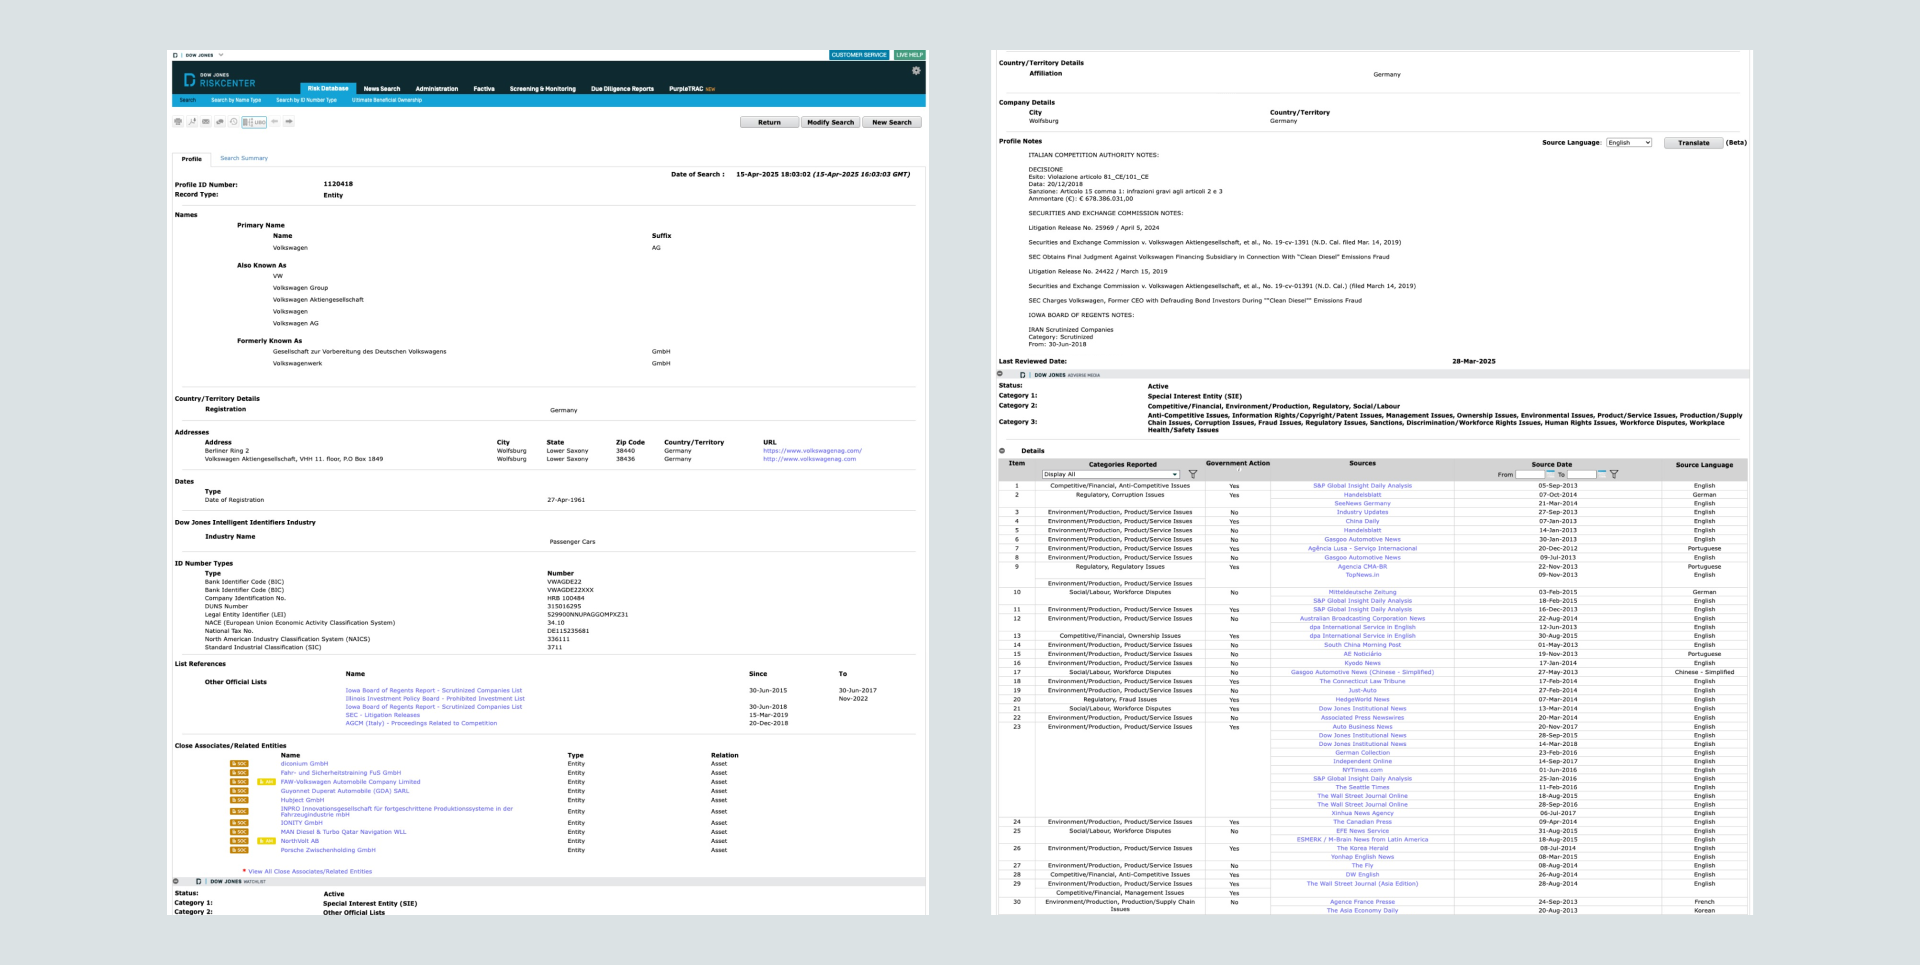Viewport: 1920px width, 965px height.
Task: Click the Modify Search button
Action: click(830, 122)
